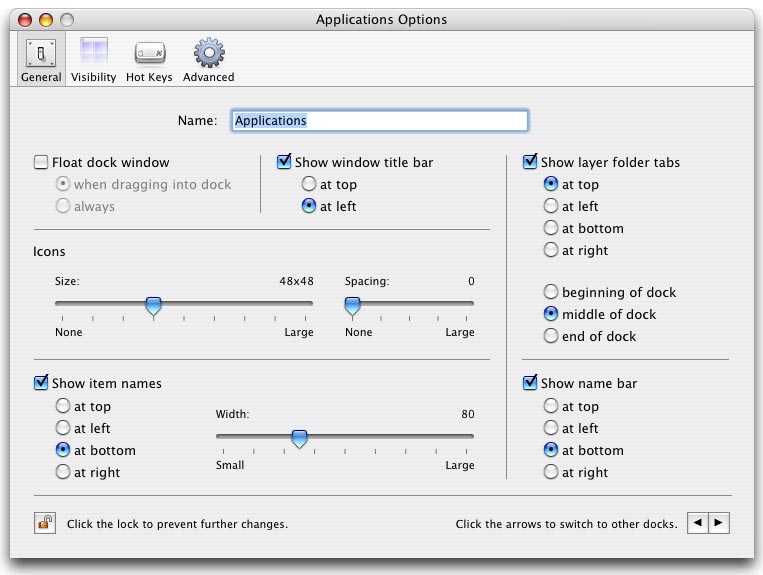Set layer folder tabs at bottom

(550, 228)
